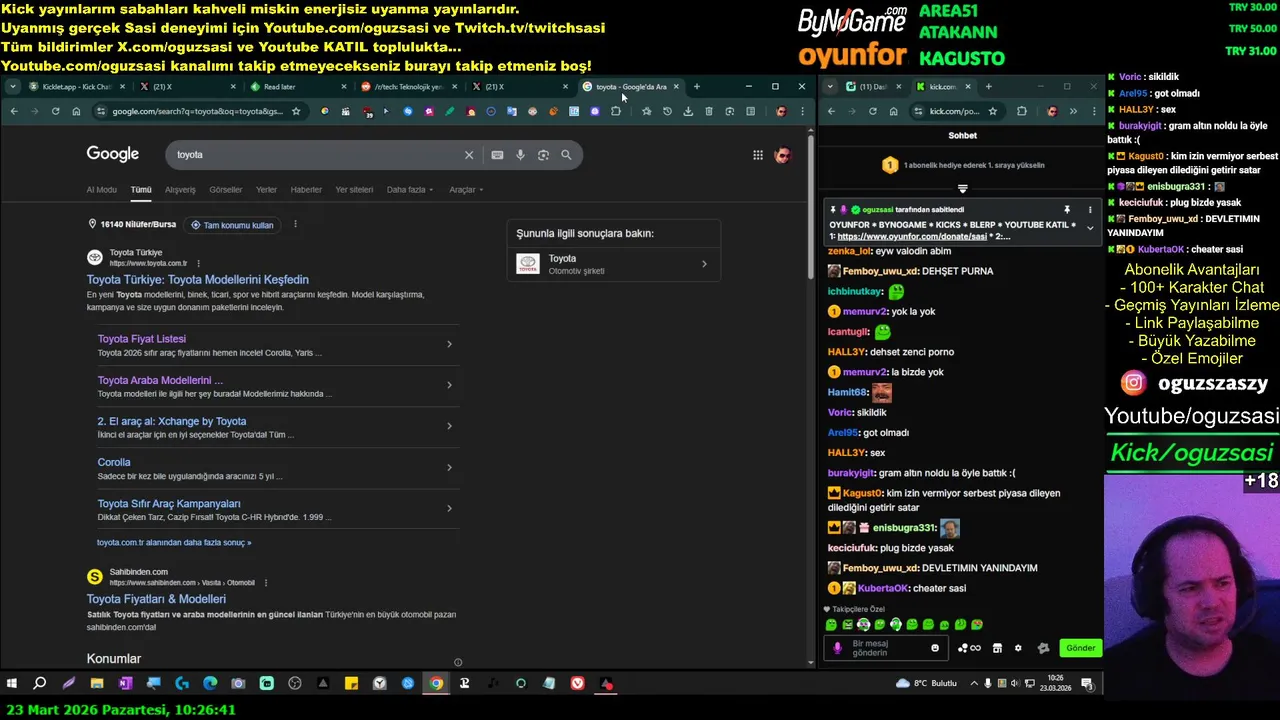Switch to the Read later browser tab
The image size is (1280, 720).
[x=300, y=87]
